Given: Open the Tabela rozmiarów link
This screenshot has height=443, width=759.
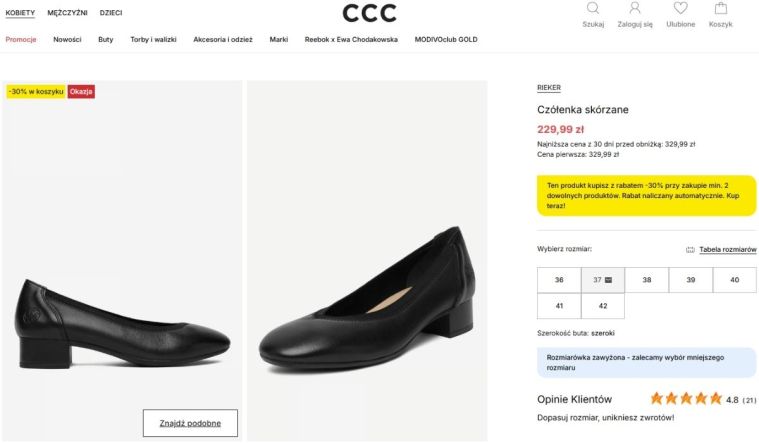Looking at the screenshot, I should tap(728, 250).
